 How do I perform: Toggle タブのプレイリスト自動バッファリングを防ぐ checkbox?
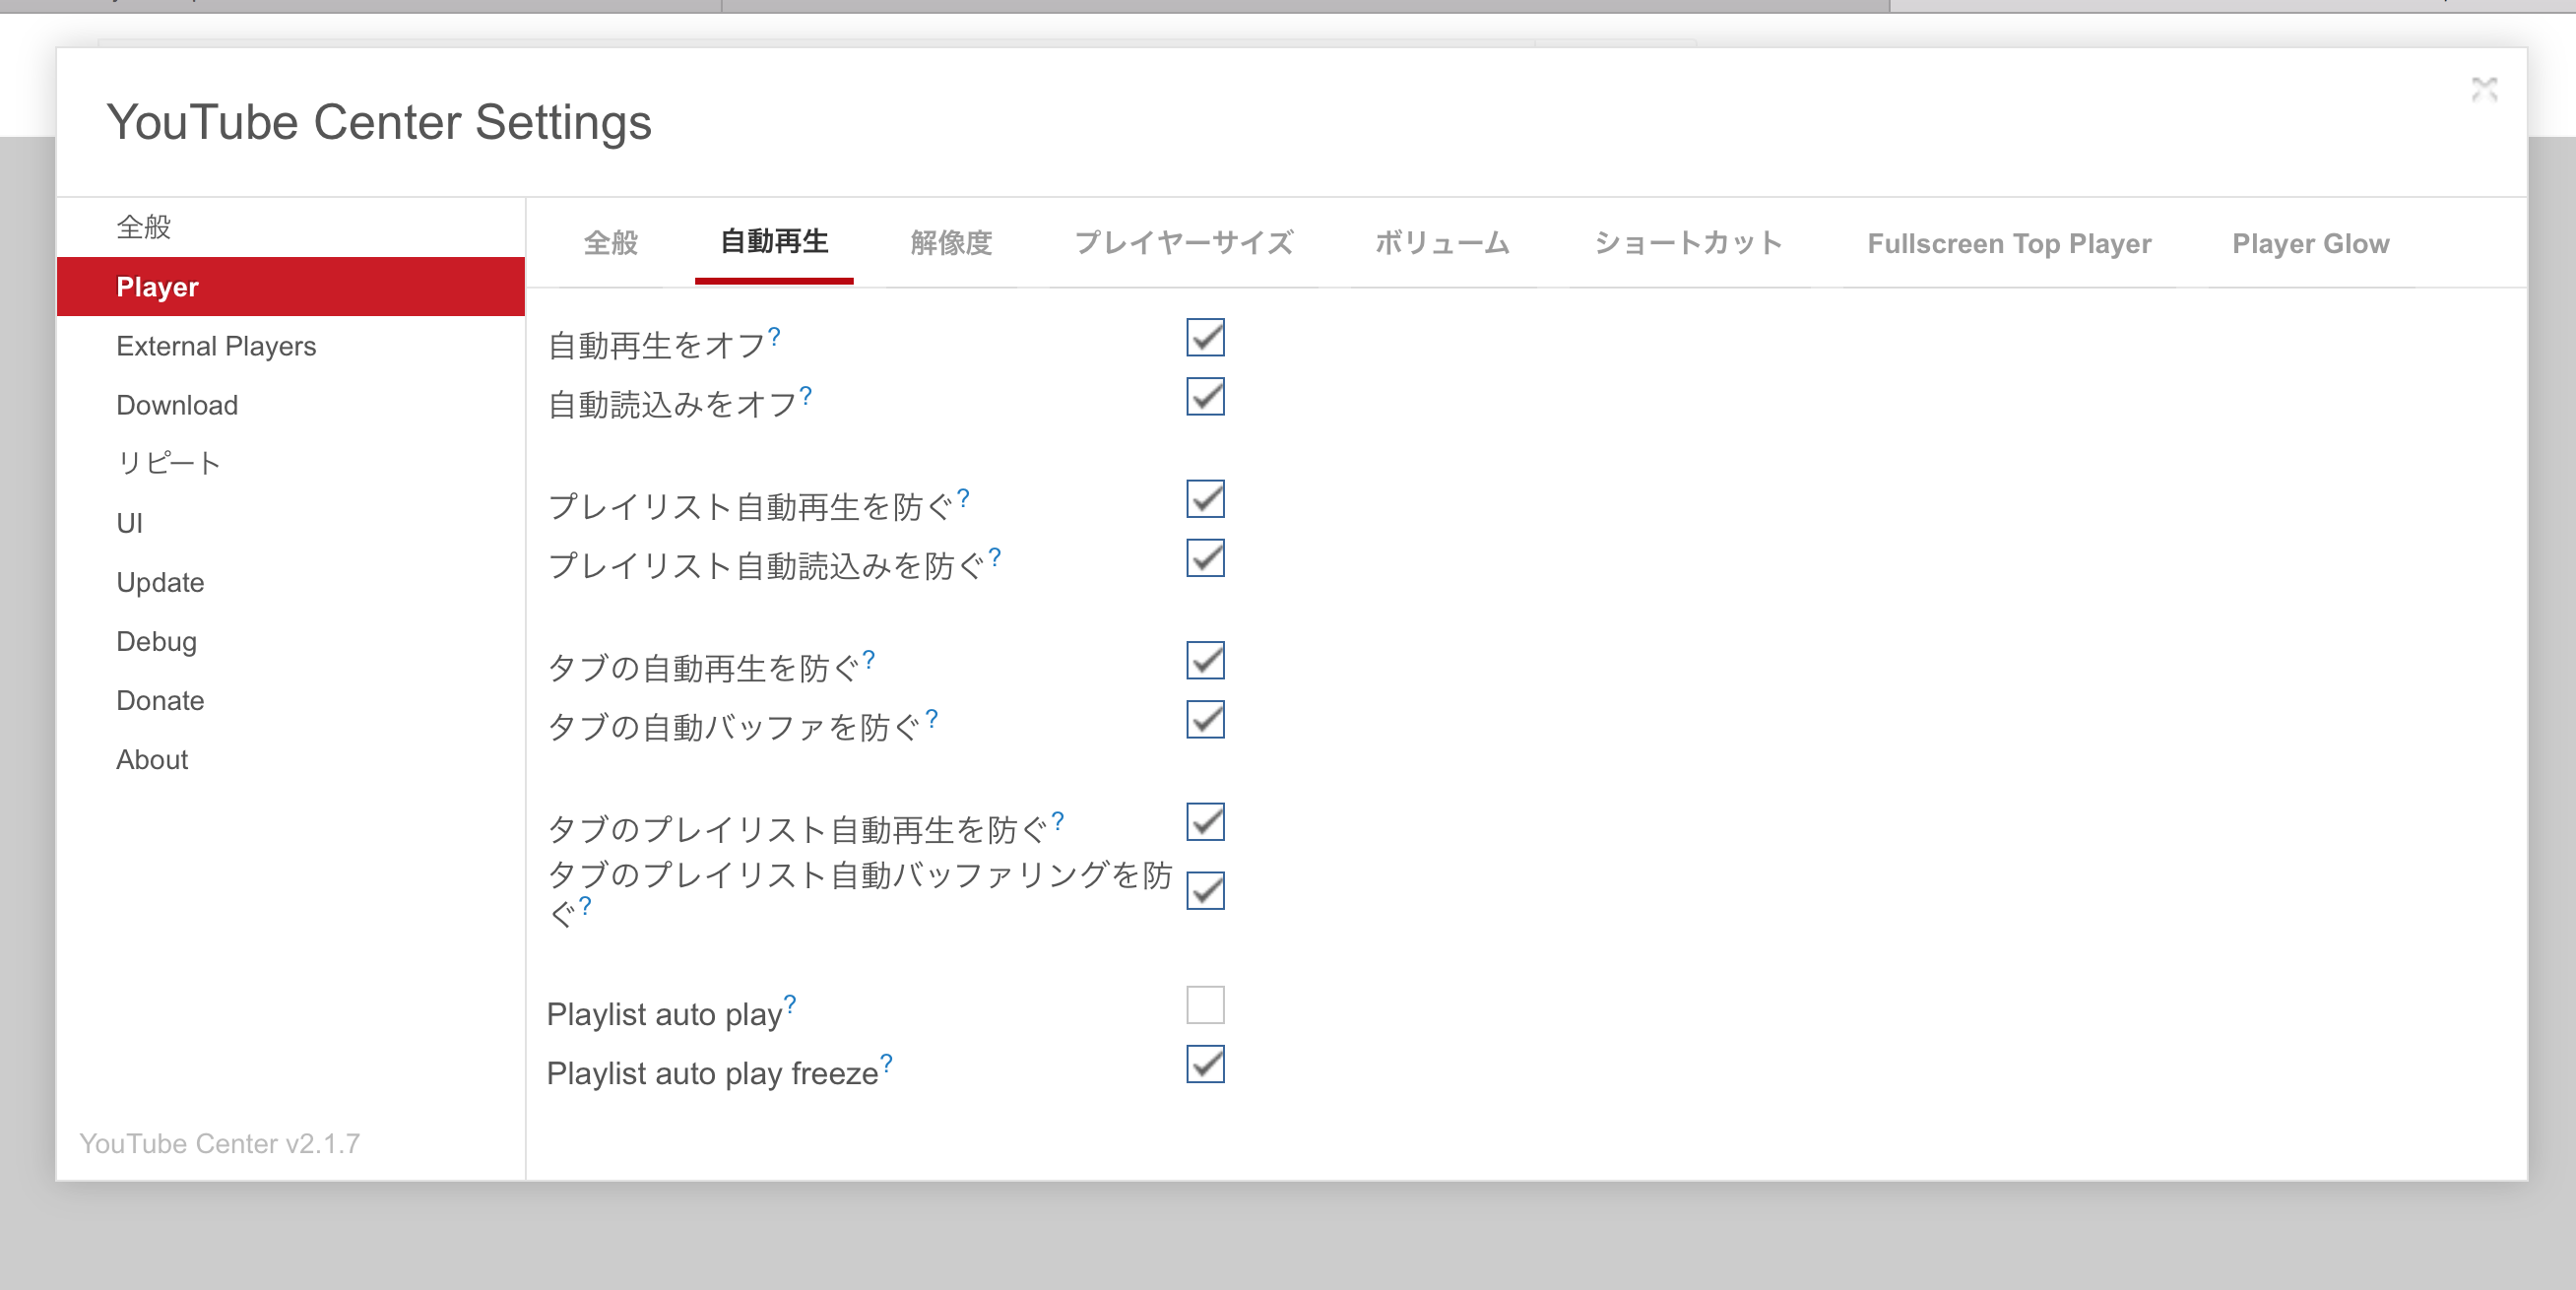(1205, 890)
